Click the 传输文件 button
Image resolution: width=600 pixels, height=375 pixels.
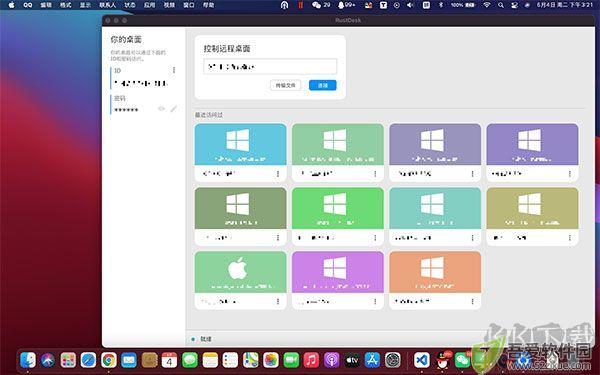coord(285,85)
